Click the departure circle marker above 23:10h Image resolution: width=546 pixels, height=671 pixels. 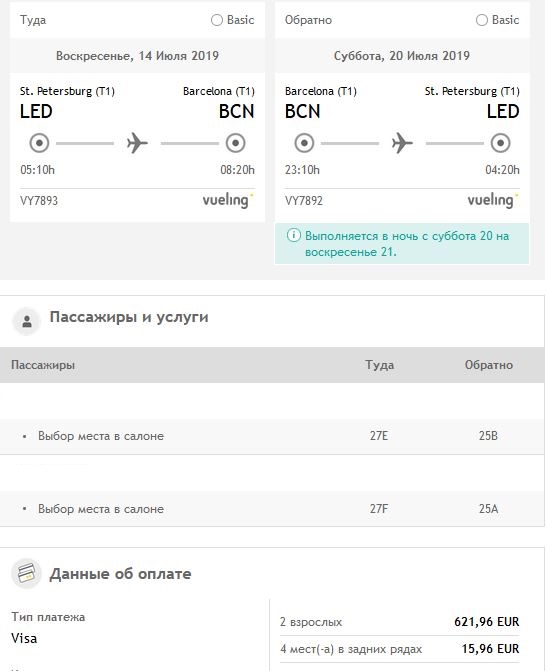pos(304,143)
